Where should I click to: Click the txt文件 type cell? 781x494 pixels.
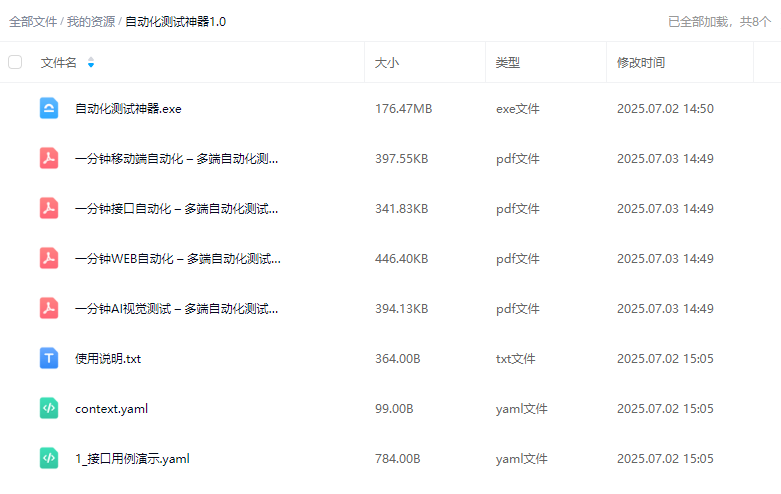click(516, 359)
